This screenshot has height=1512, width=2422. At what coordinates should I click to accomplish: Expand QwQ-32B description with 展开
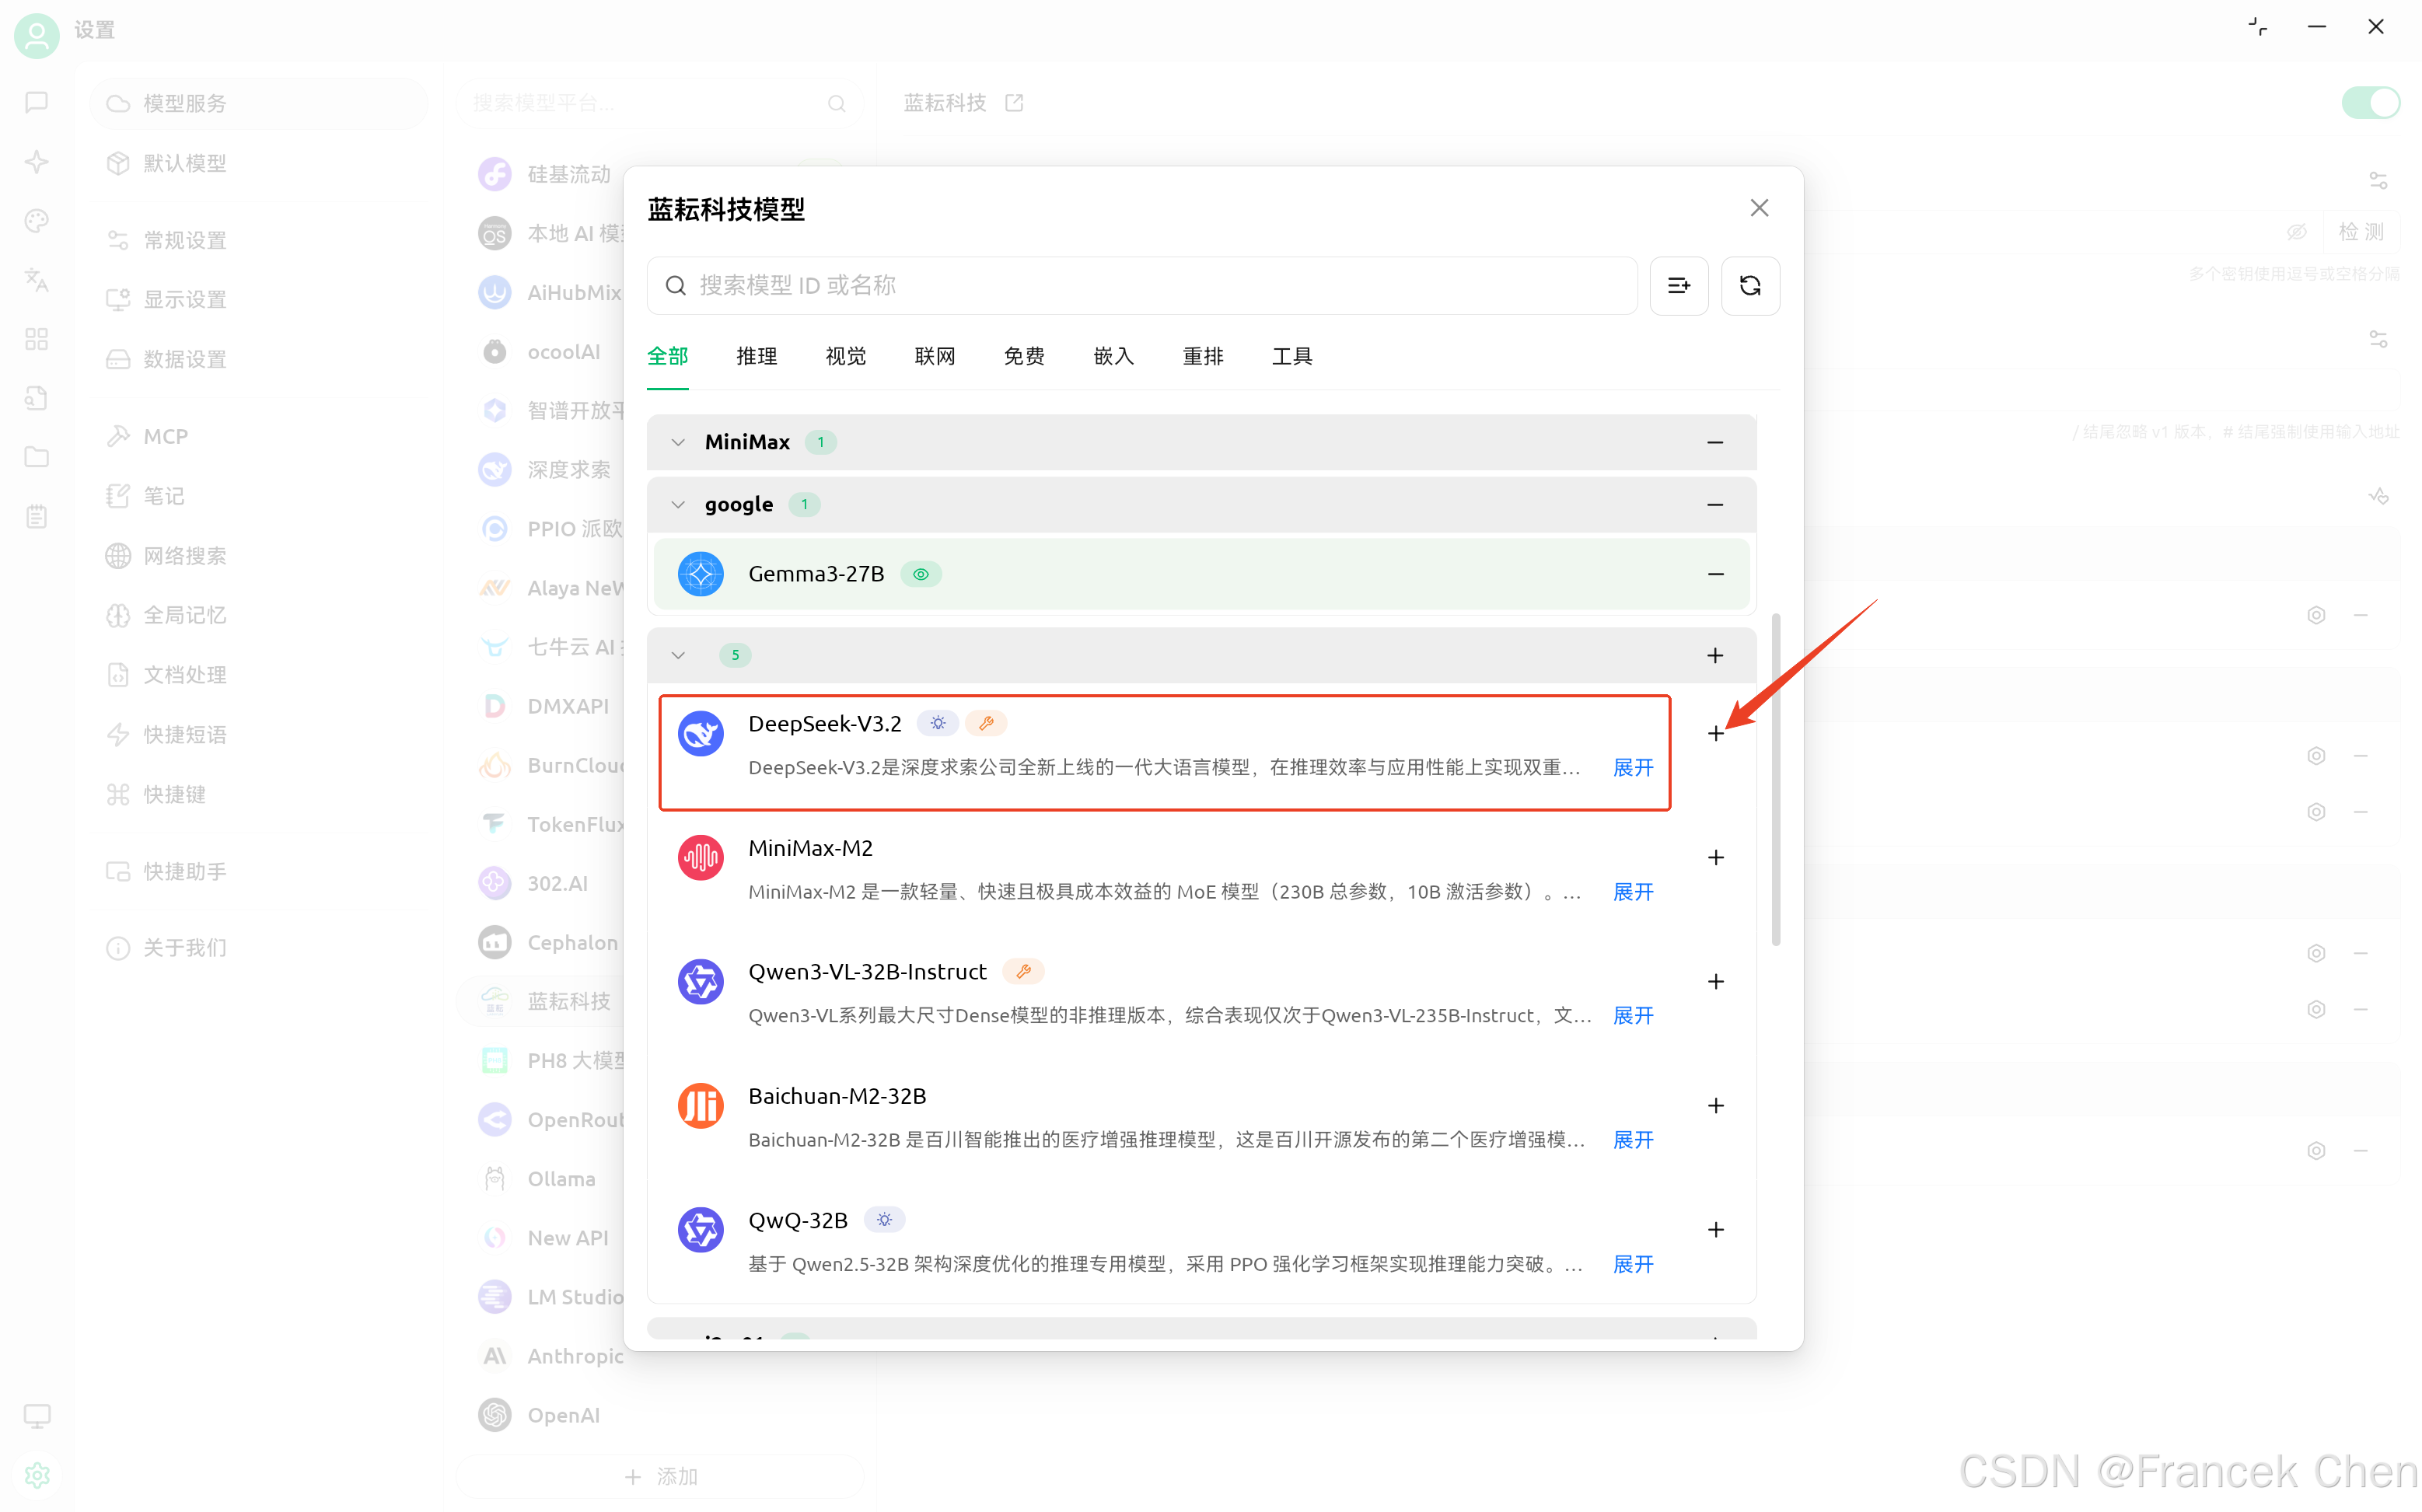pos(1633,1264)
